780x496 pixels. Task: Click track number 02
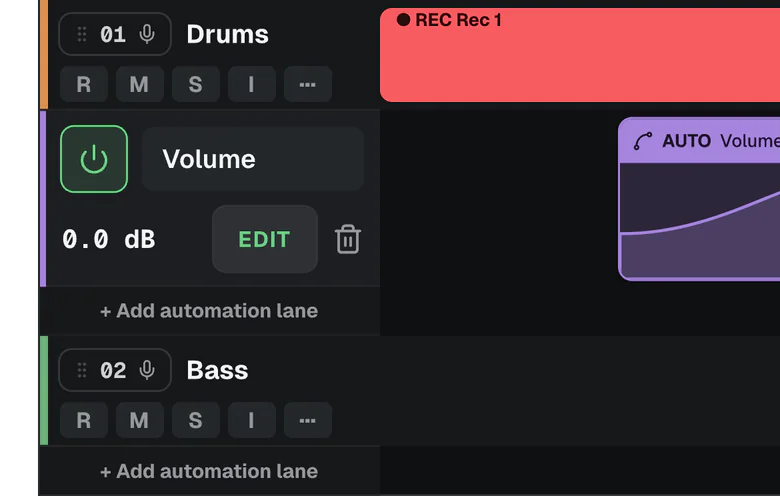tap(113, 370)
